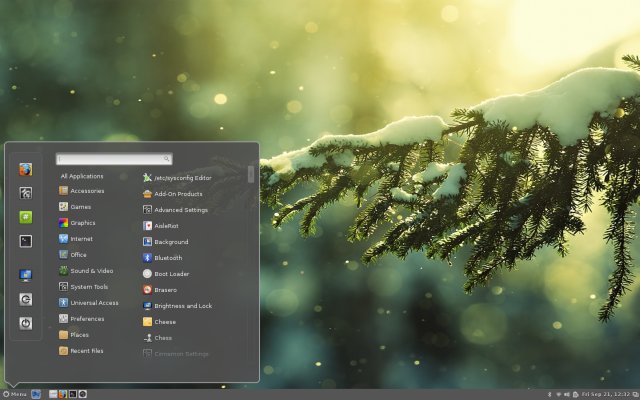The image size is (640, 400).
Task: Launch Chess game
Action: (158, 338)
